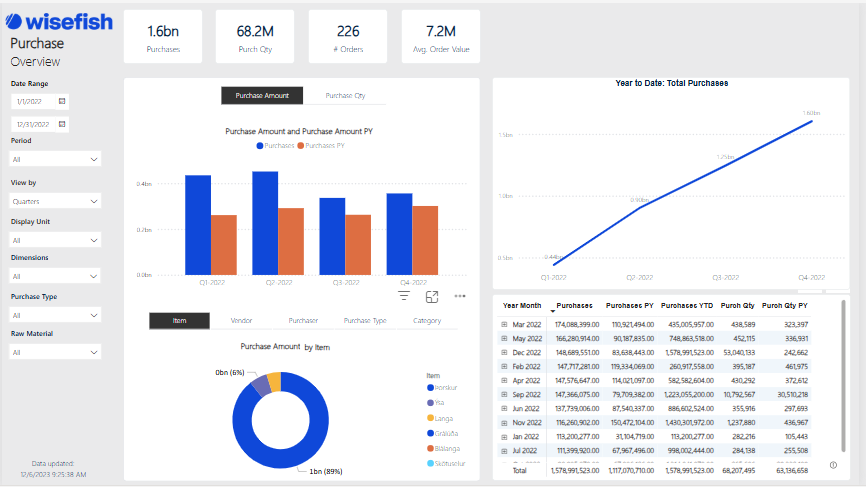Toggle the Þorskur legend item
Screen dimensions: 866x487
coord(444,388)
